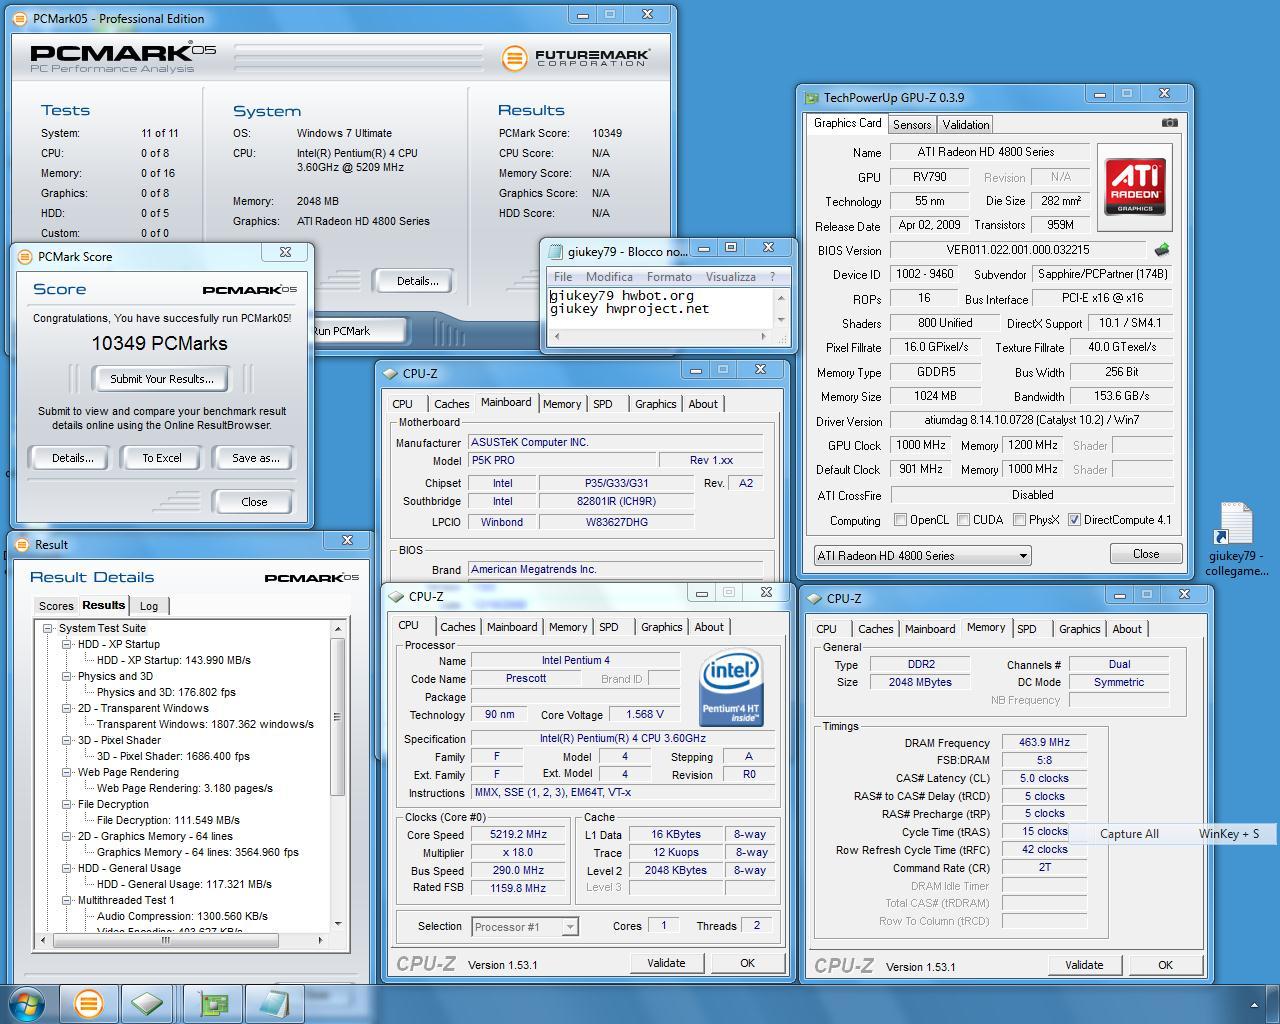This screenshot has width=1280, height=1024.
Task: Switch to the Validation tab in GPU-Z
Action: point(966,124)
